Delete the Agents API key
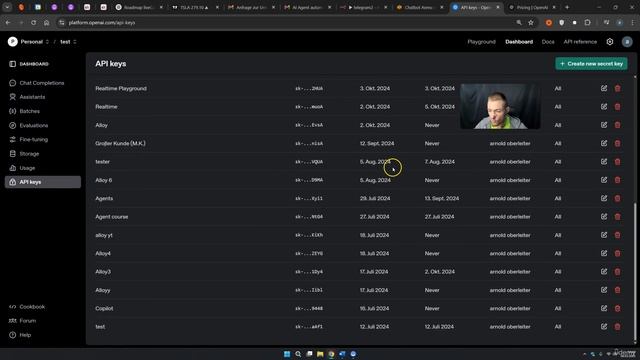The width and height of the screenshot is (640, 360). 618,198
